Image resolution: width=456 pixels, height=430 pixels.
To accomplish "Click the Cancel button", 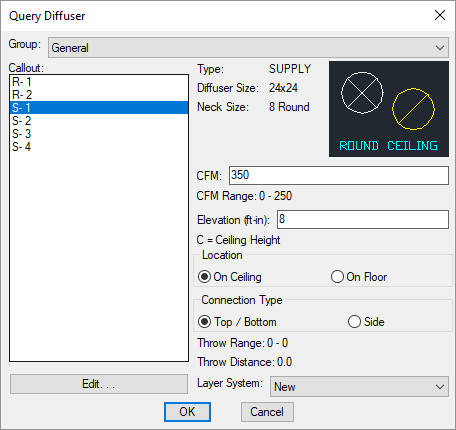I will click(267, 412).
